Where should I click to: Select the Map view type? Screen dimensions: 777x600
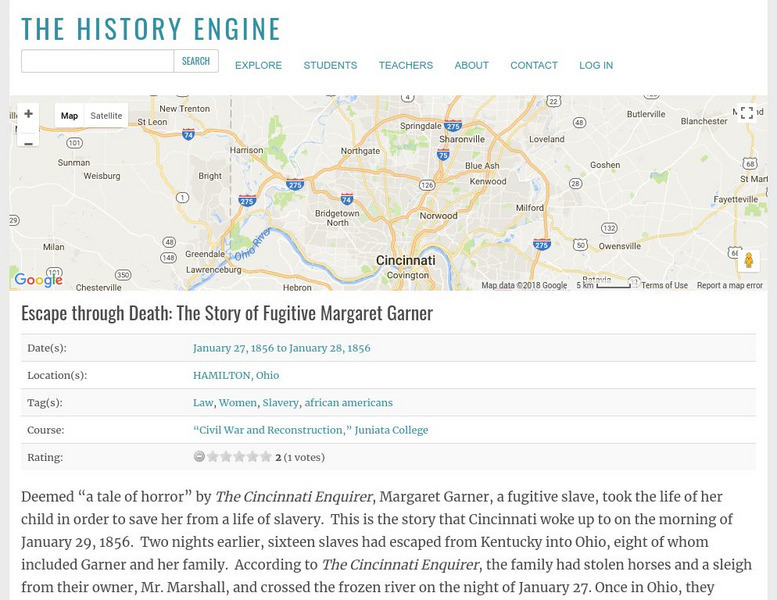point(69,116)
